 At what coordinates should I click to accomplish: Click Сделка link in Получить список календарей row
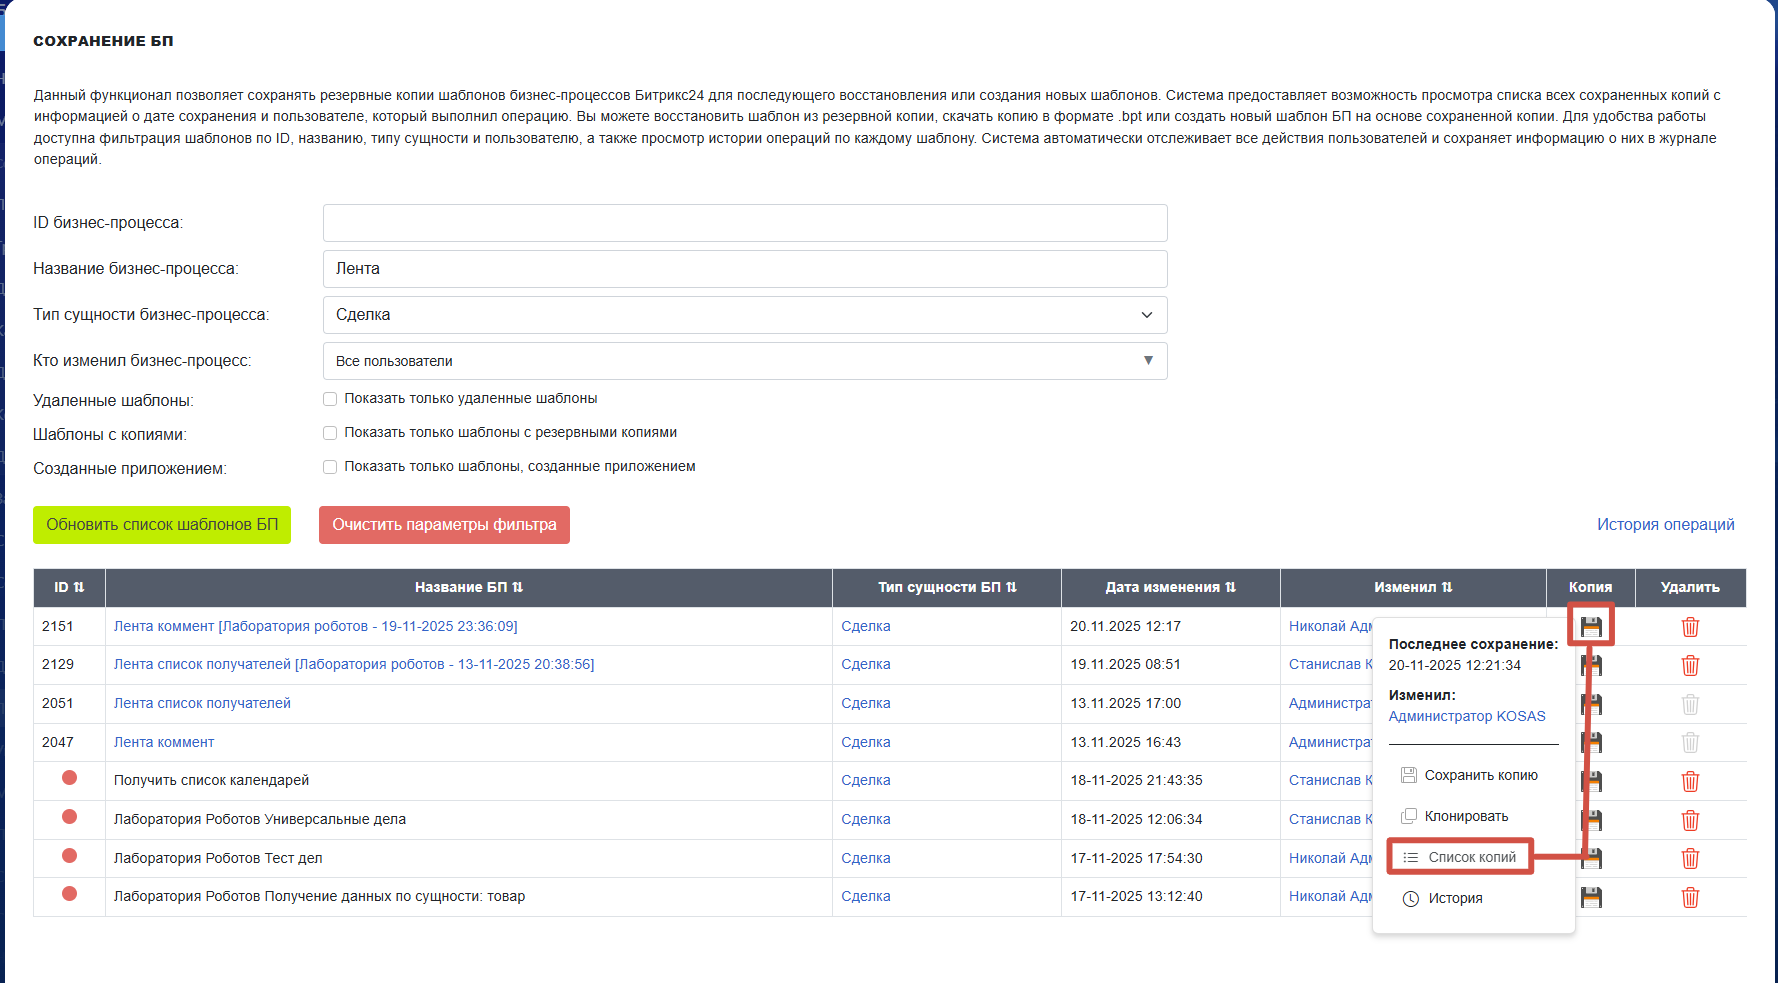point(866,780)
